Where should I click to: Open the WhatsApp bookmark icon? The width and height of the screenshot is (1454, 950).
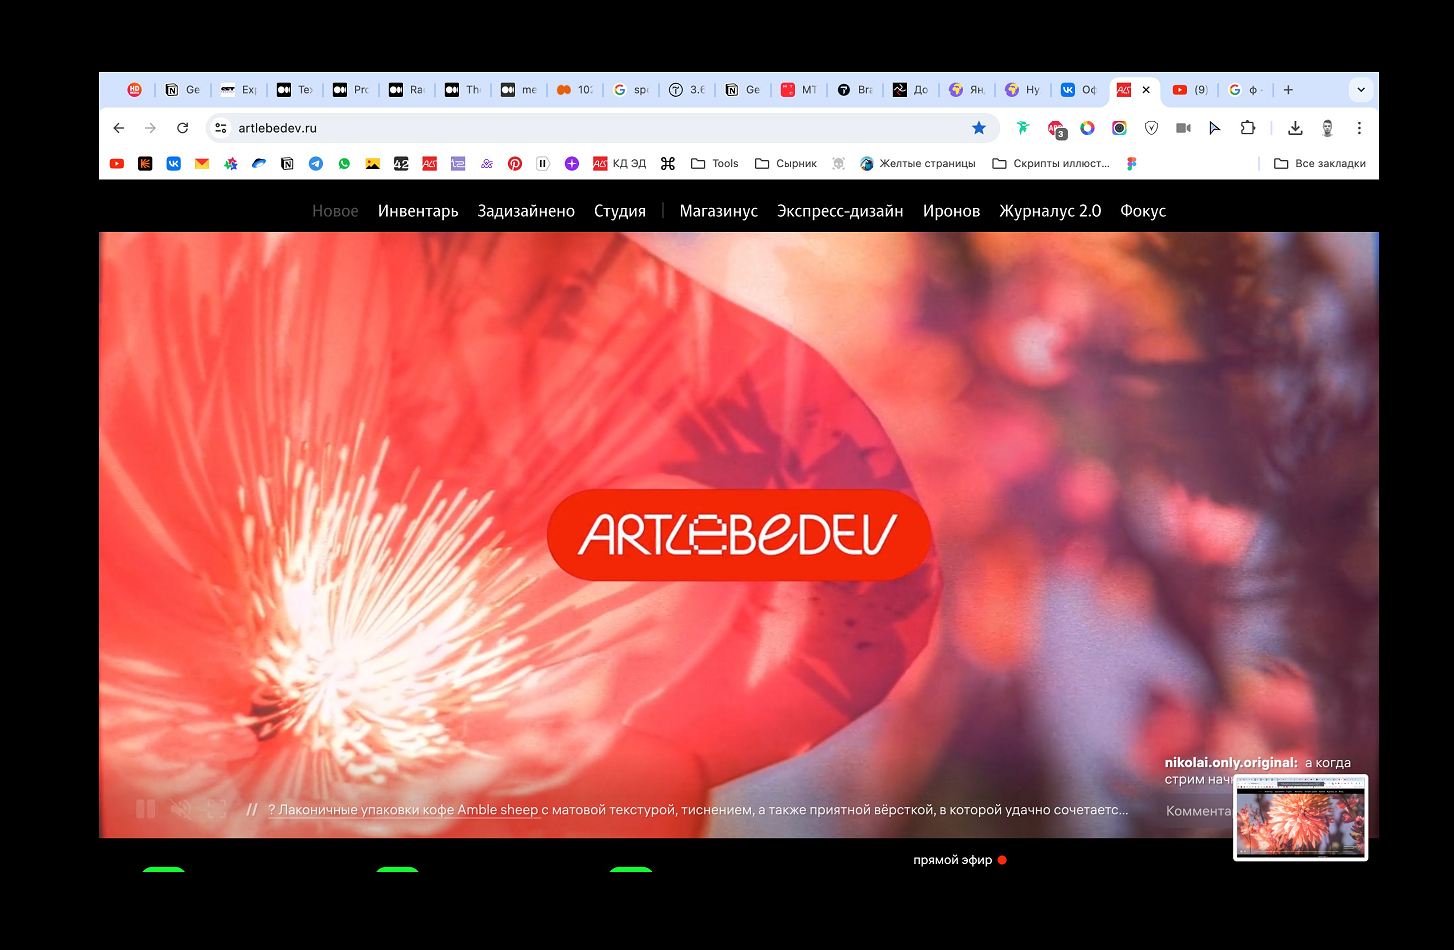(x=344, y=164)
